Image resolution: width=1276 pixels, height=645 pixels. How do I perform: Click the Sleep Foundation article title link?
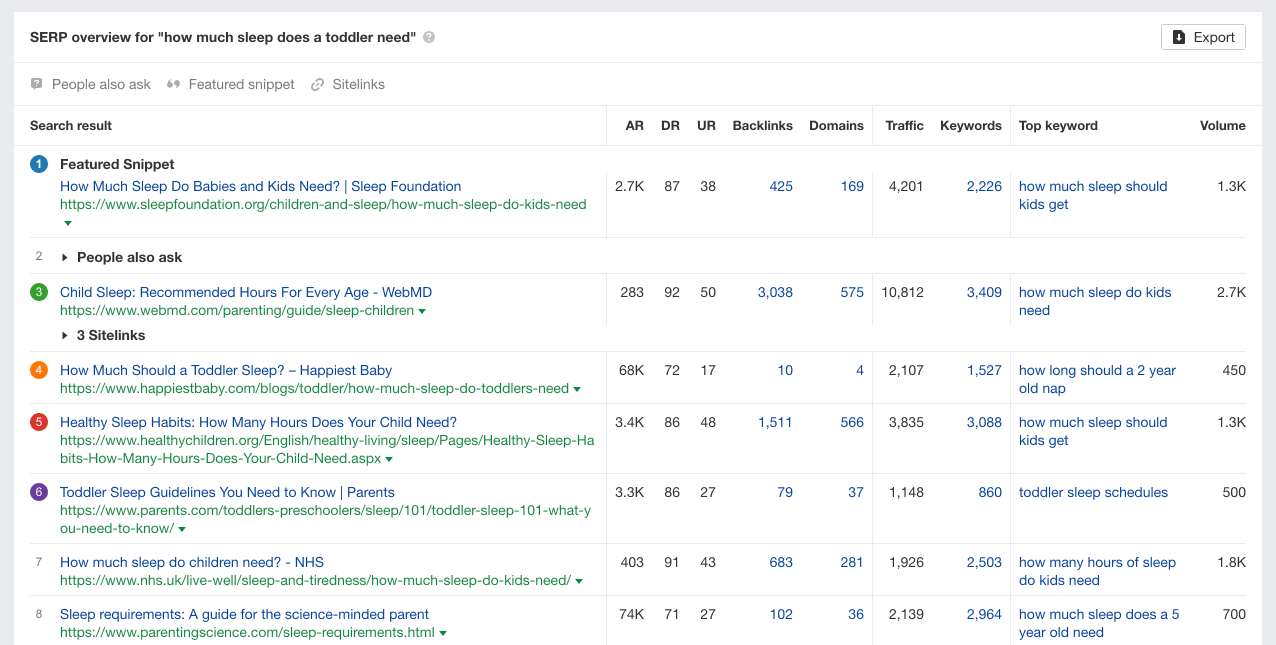tap(260, 186)
